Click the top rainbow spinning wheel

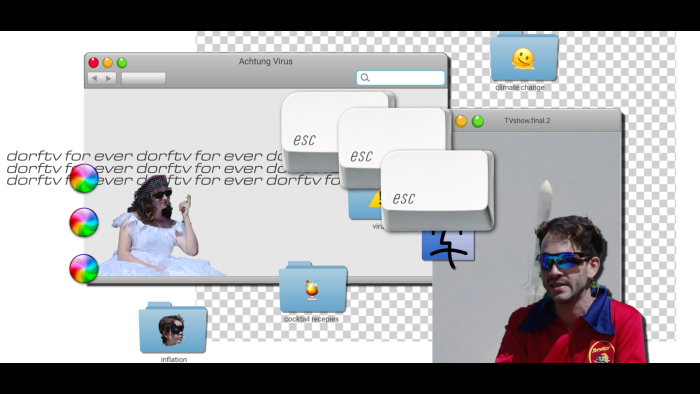pos(84,178)
